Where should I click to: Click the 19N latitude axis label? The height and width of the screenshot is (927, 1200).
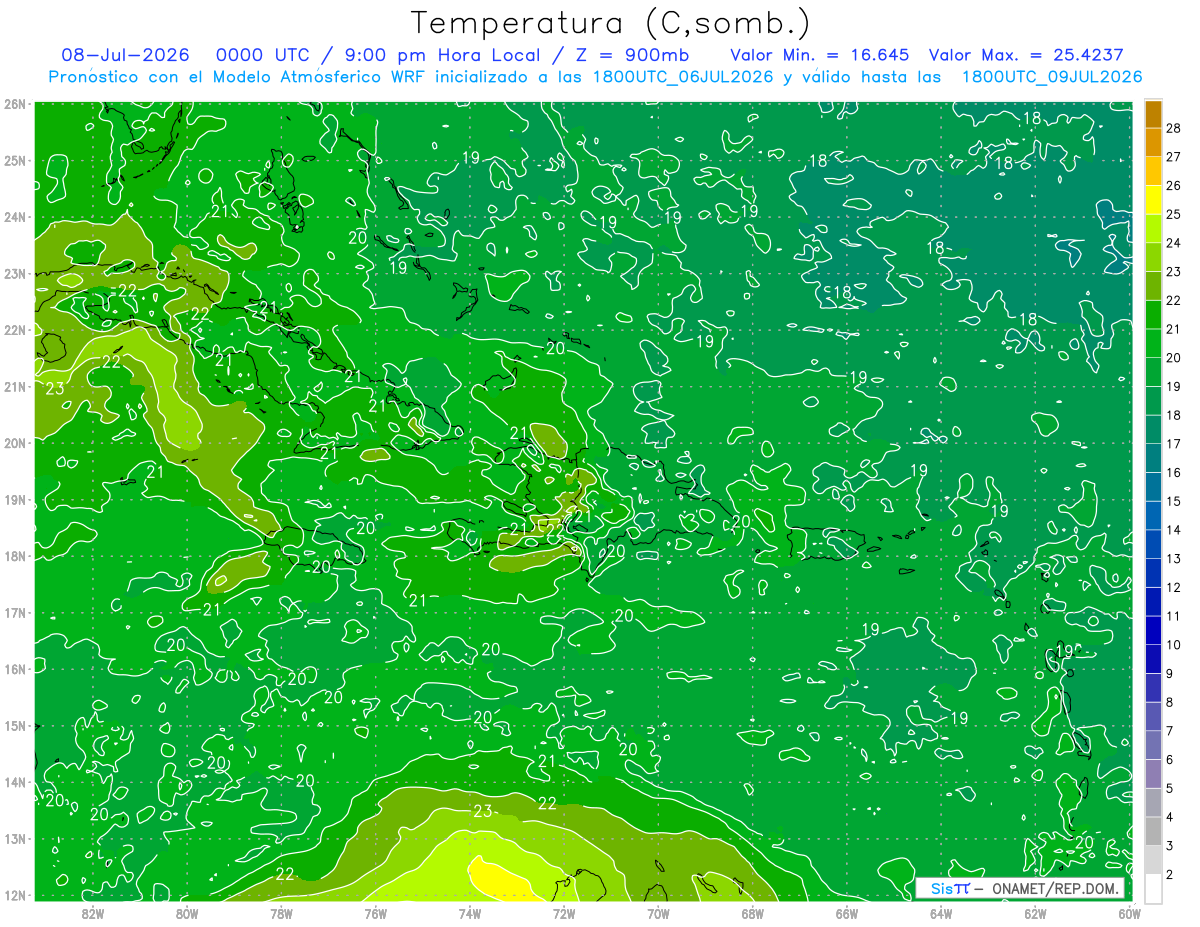14,499
